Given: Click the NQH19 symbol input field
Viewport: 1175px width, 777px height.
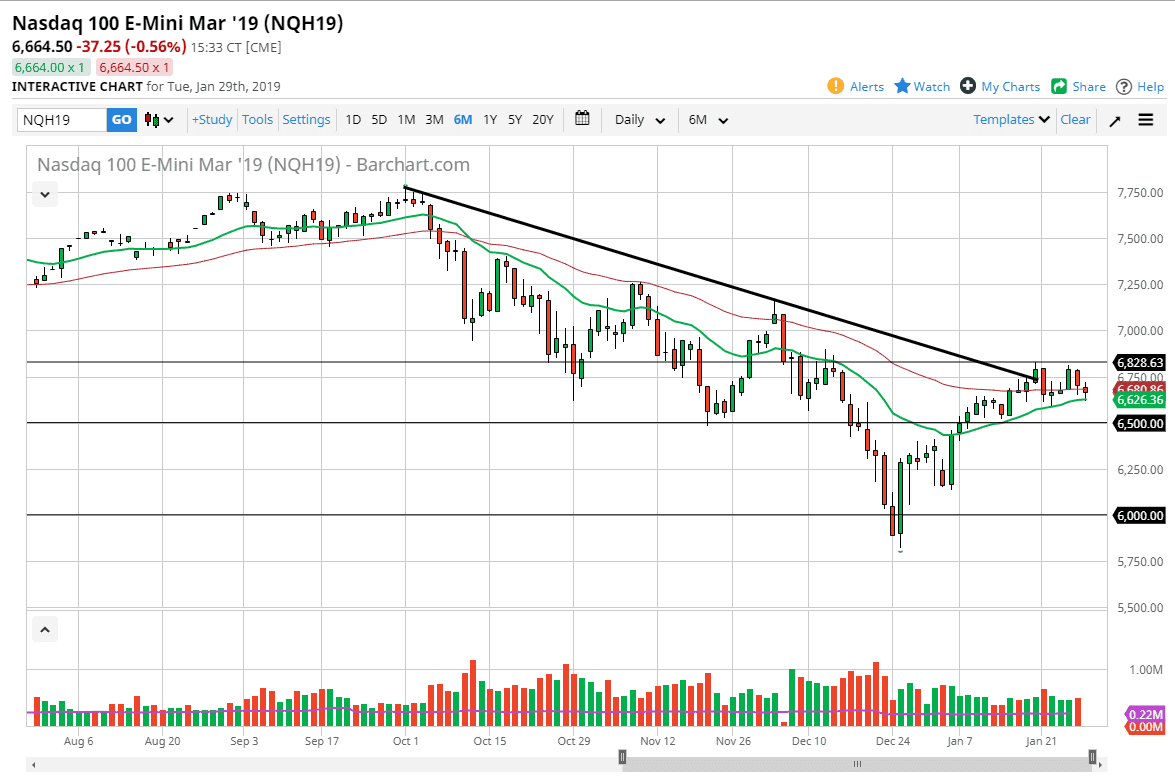Looking at the screenshot, I should (60, 119).
